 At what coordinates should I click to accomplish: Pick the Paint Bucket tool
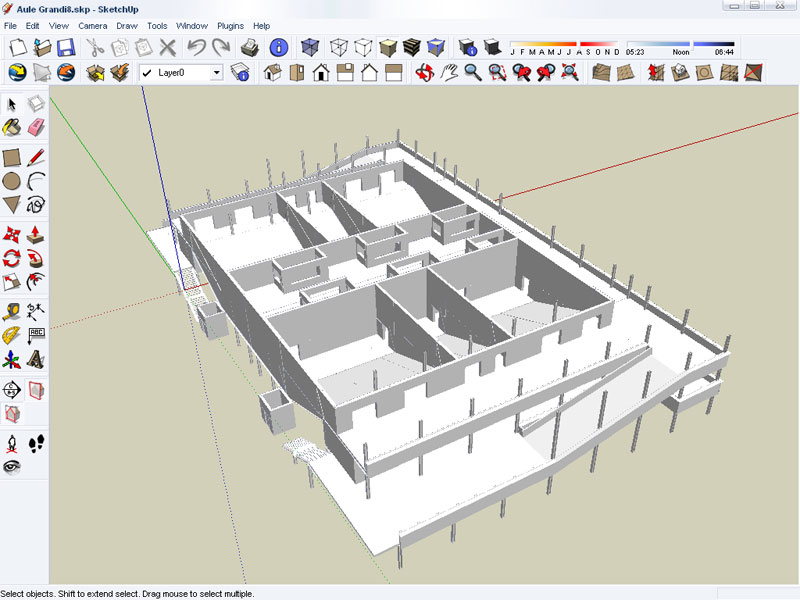(12, 127)
